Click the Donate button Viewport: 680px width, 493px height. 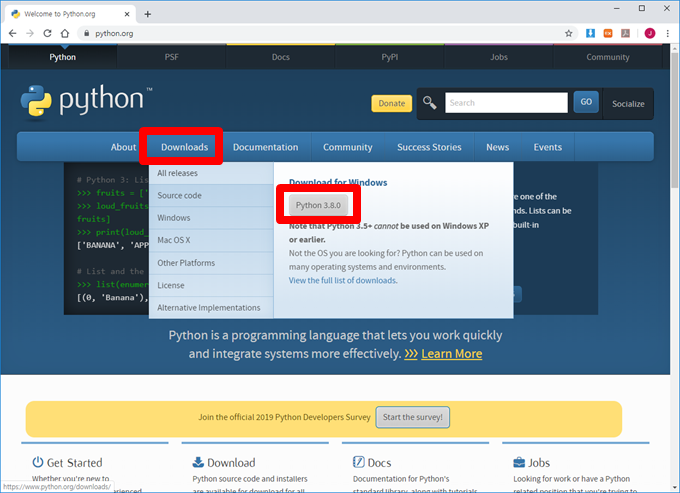click(392, 103)
